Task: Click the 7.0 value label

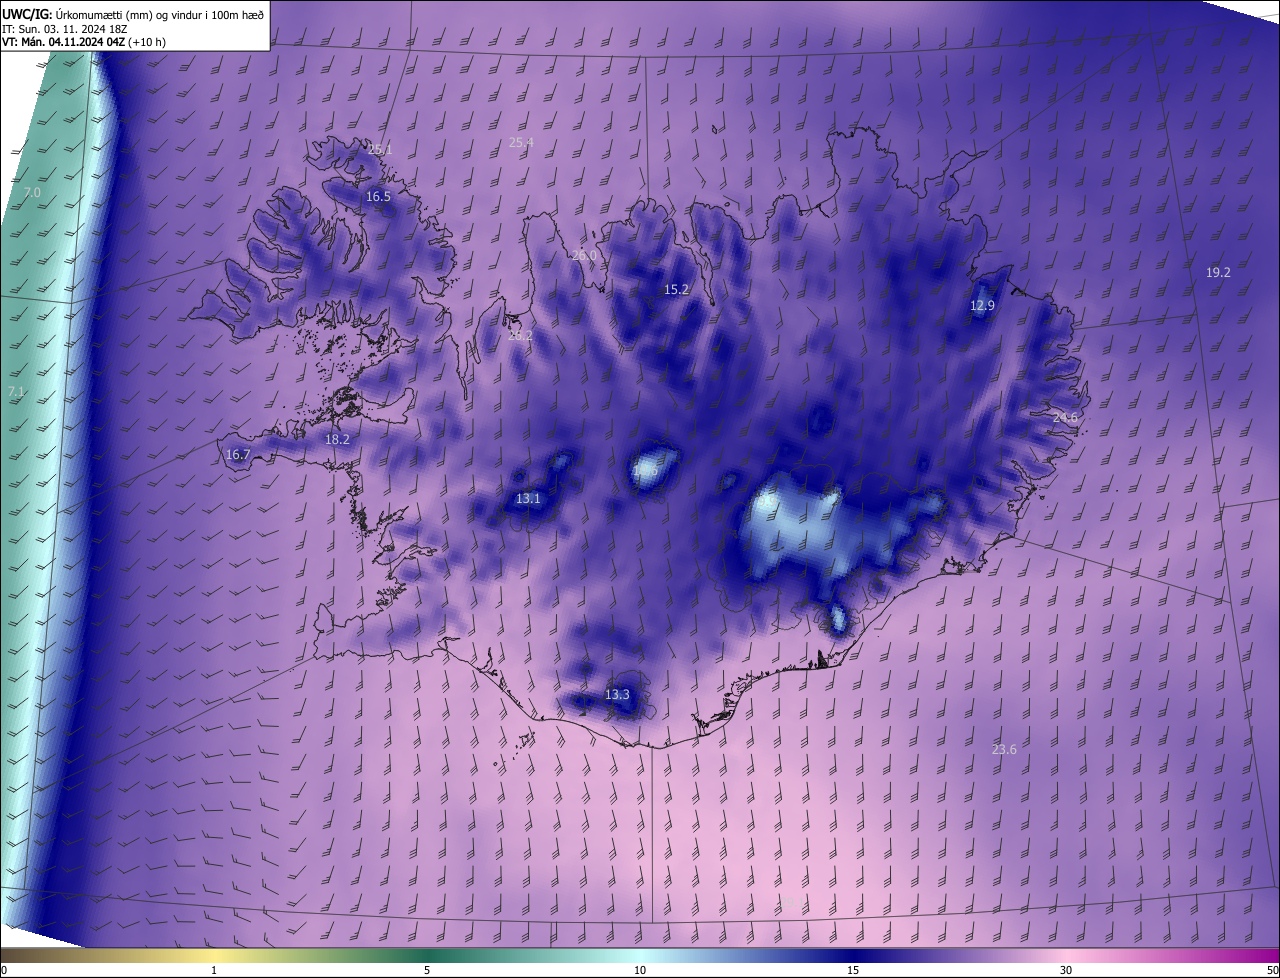Action: 32,192
